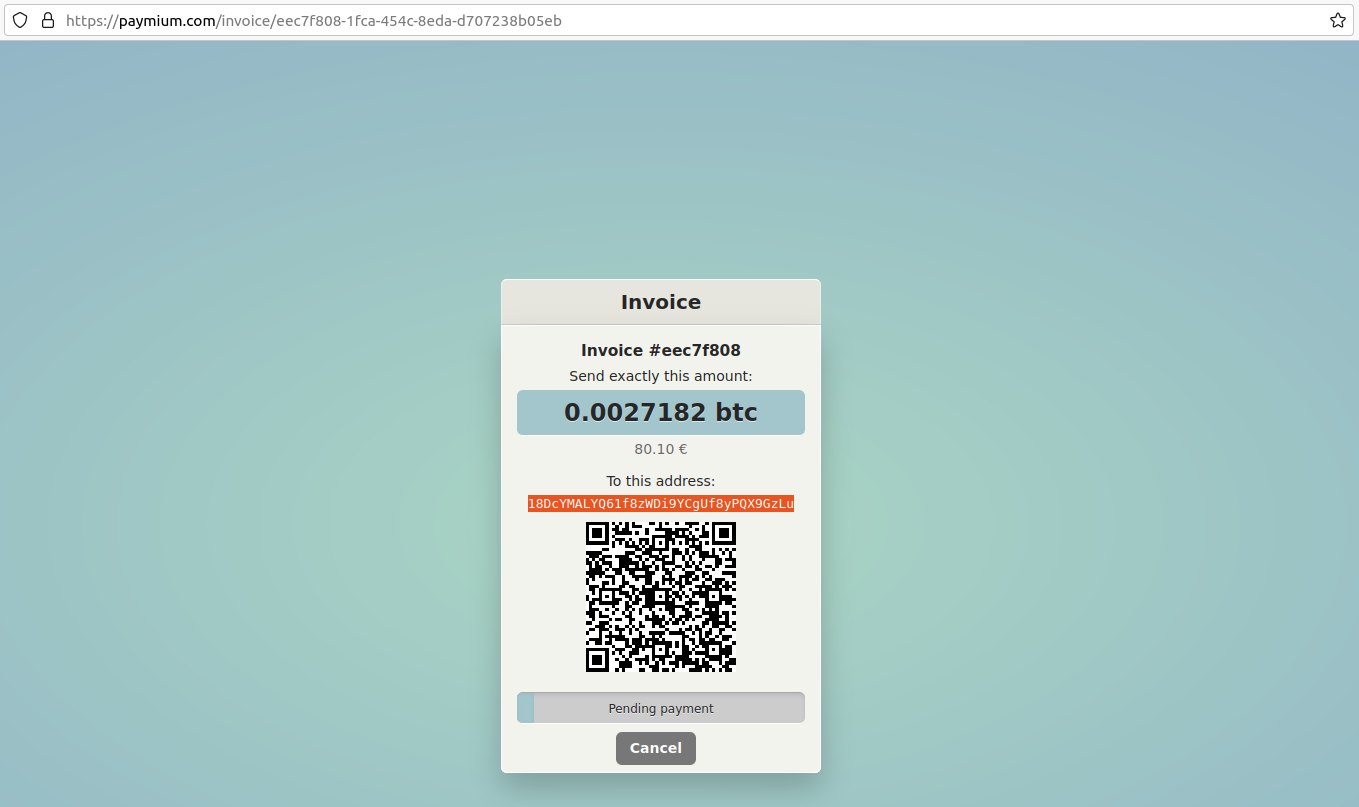Image resolution: width=1359 pixels, height=807 pixels.
Task: Click the Pending payment progress bar
Action: pyautogui.click(x=661, y=708)
